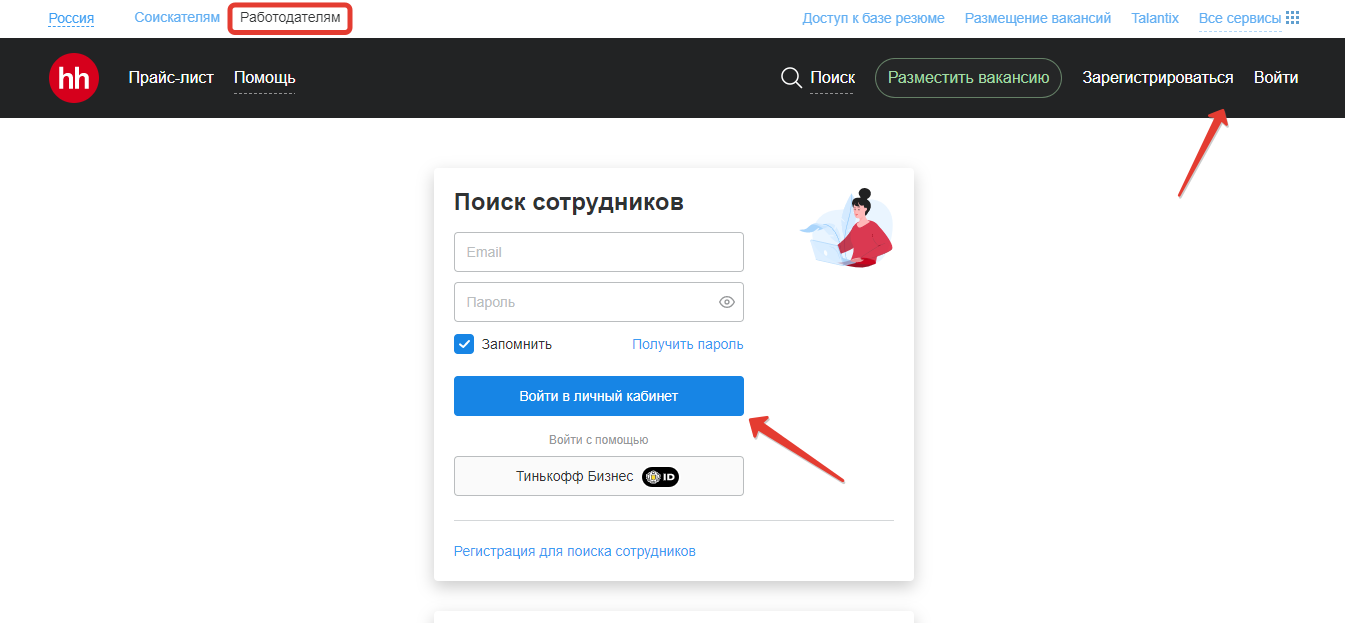Viewport: 1345px width, 623px height.
Task: Expand the Помощь menu
Action: tap(264, 78)
